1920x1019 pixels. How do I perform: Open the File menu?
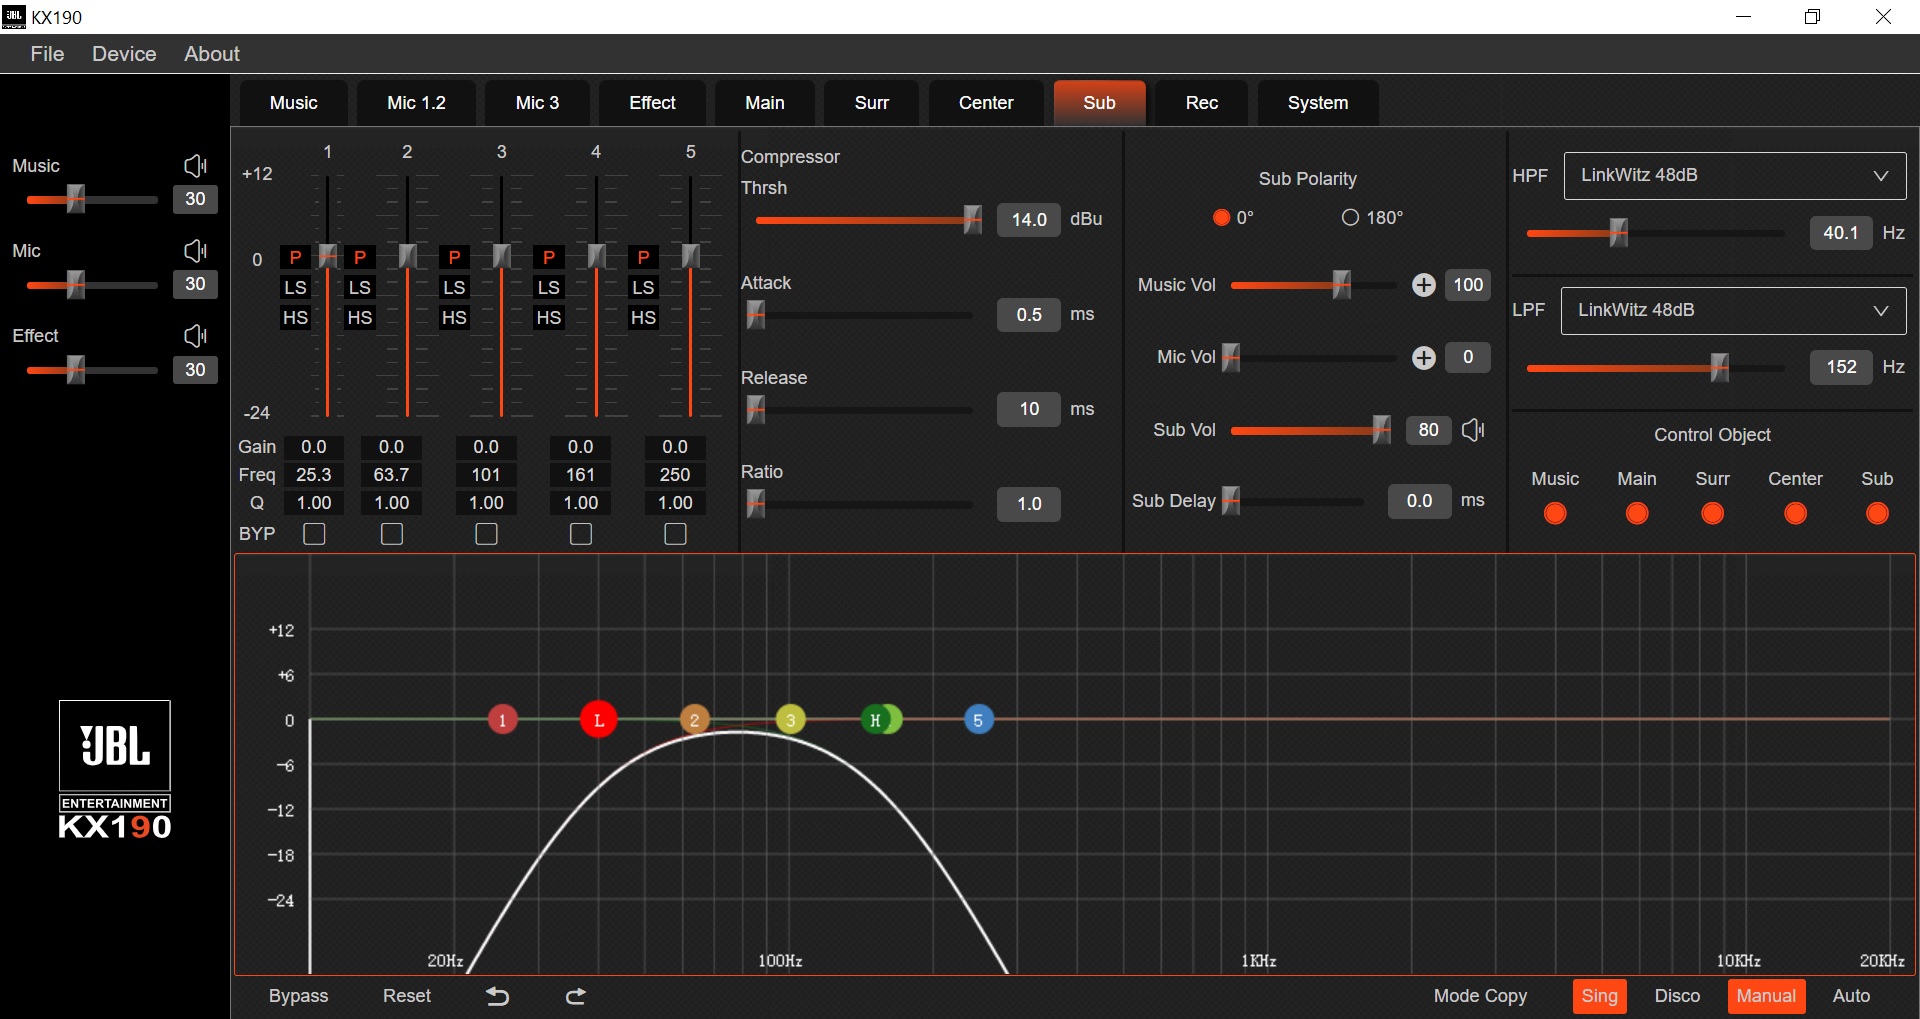pyautogui.click(x=47, y=54)
